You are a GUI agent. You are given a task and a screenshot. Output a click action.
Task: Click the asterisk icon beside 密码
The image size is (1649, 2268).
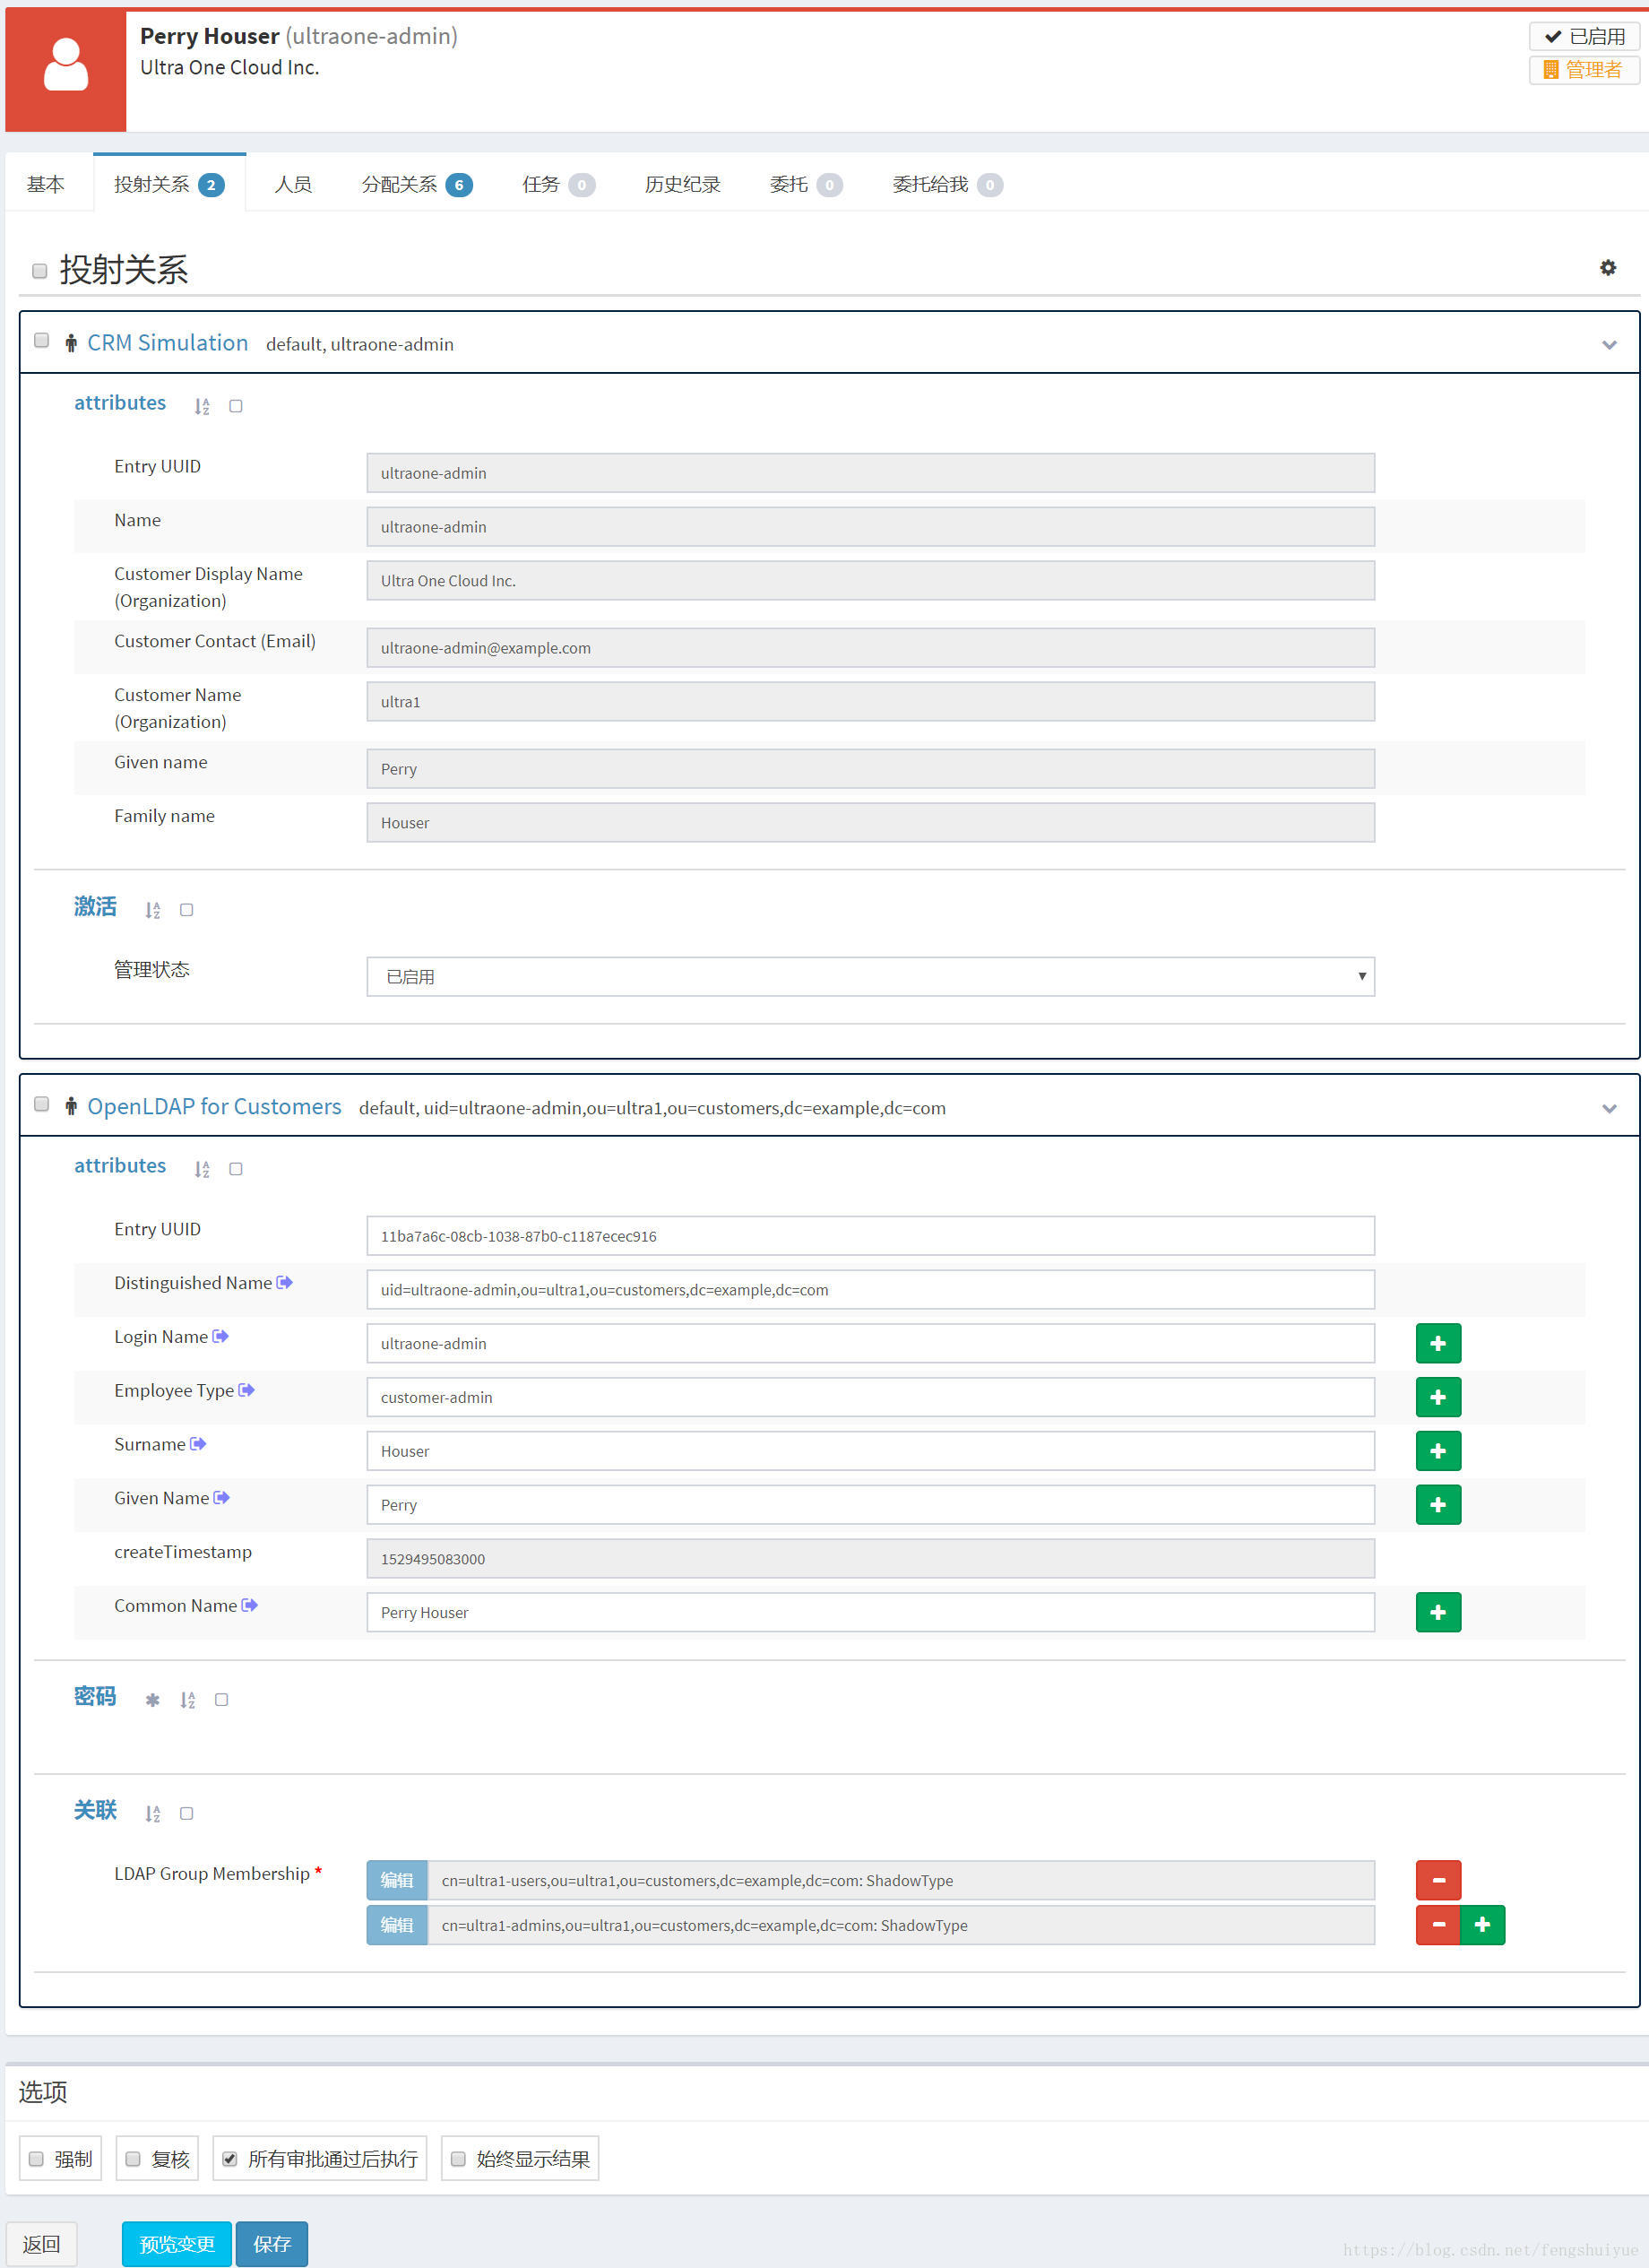(x=152, y=1700)
